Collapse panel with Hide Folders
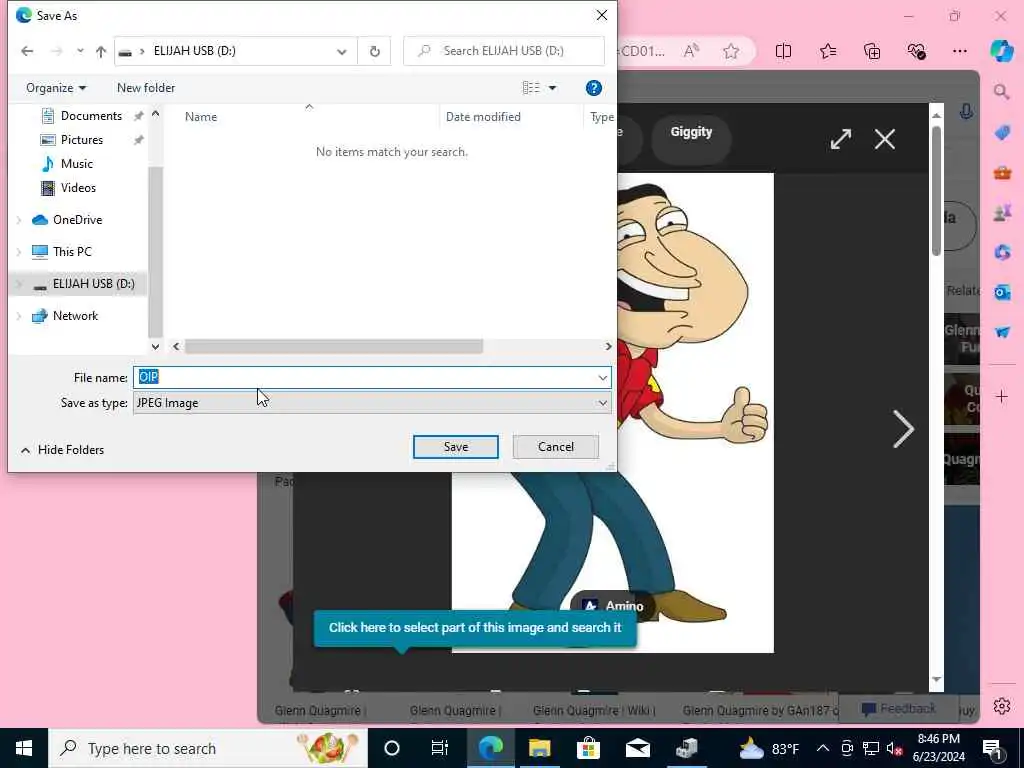 click(x=63, y=450)
